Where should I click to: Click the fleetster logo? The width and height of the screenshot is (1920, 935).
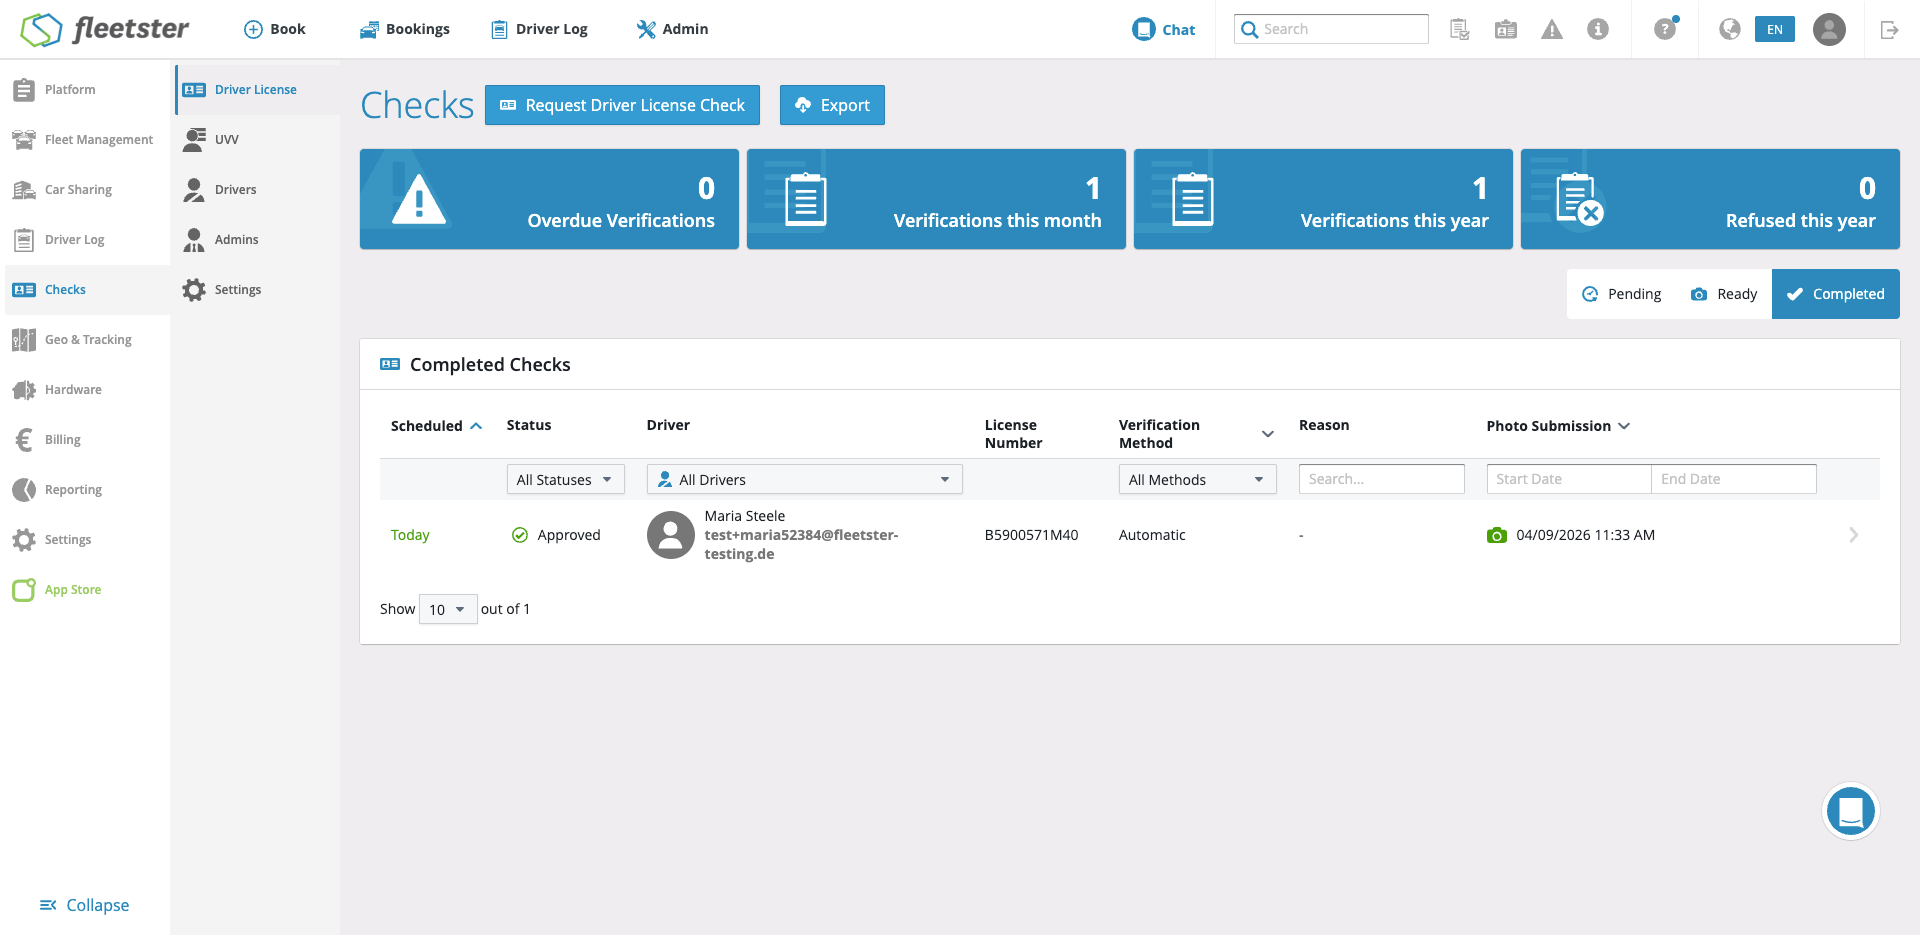tap(105, 29)
